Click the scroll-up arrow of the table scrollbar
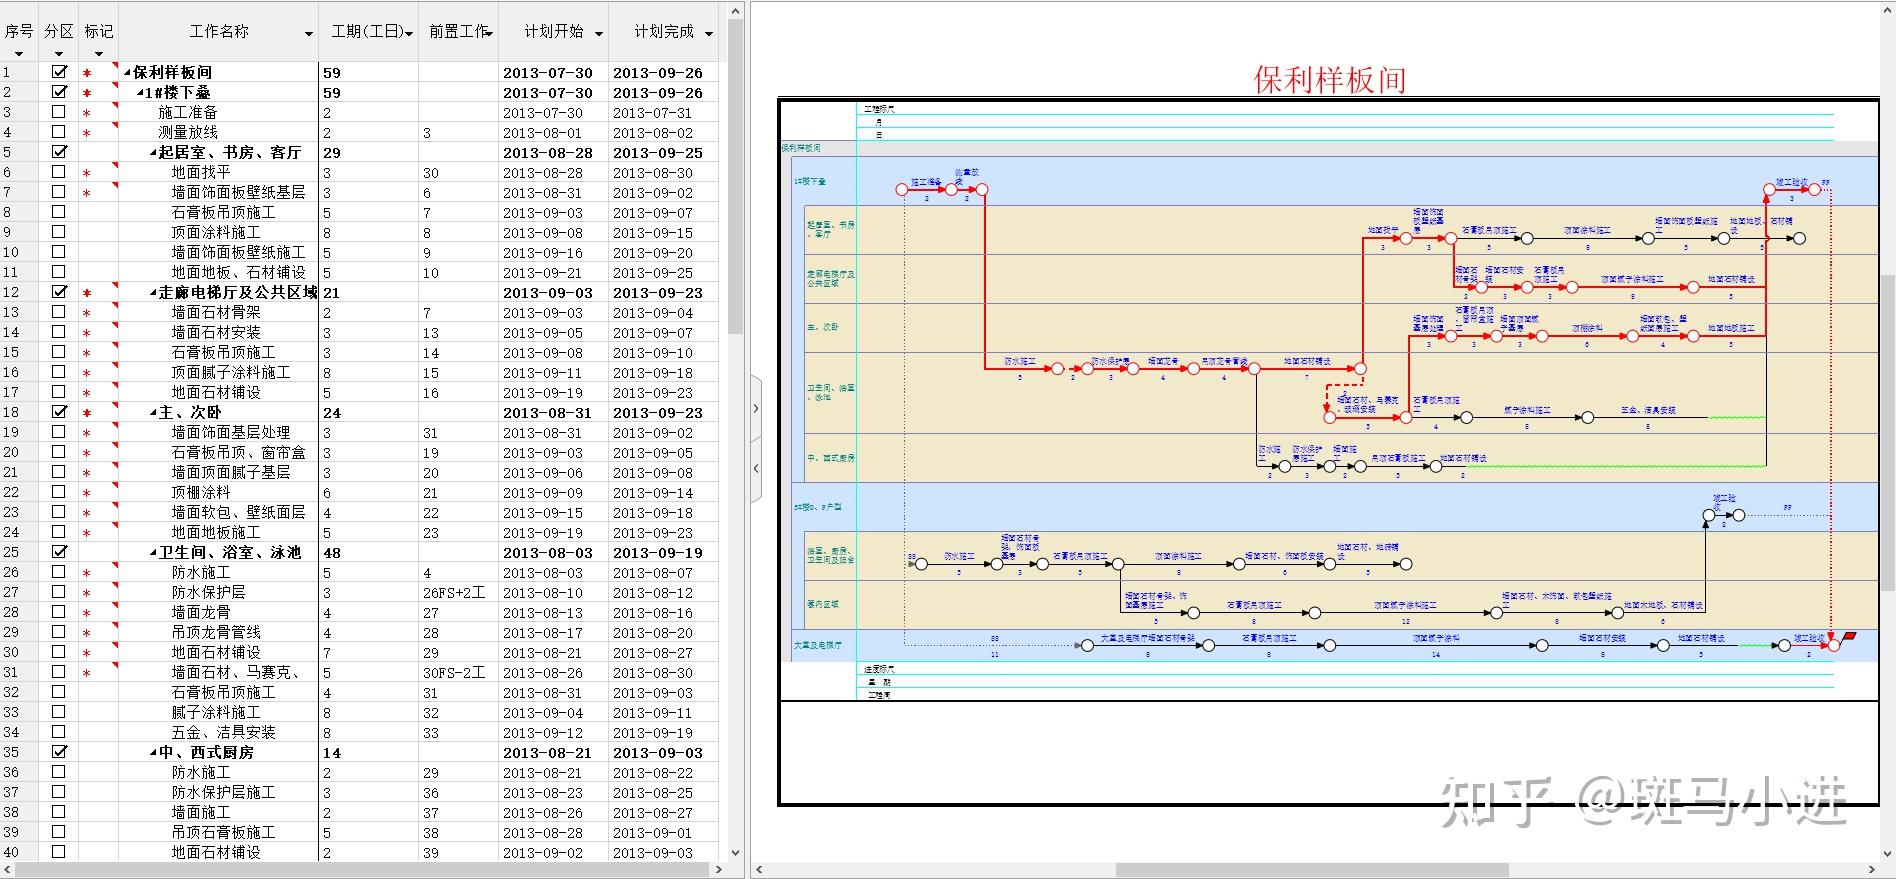Viewport: 1896px width, 879px height. (736, 12)
